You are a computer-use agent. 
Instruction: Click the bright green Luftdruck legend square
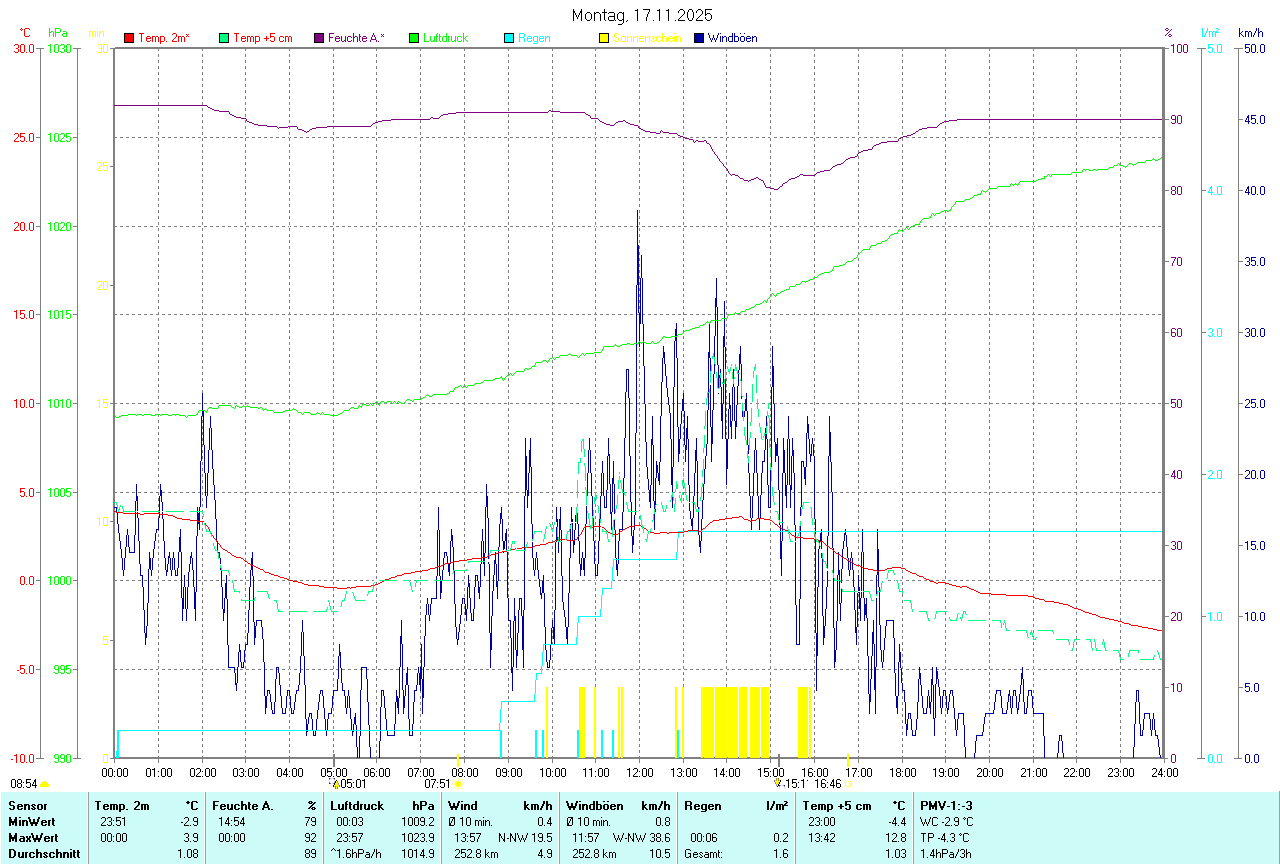[x=414, y=38]
